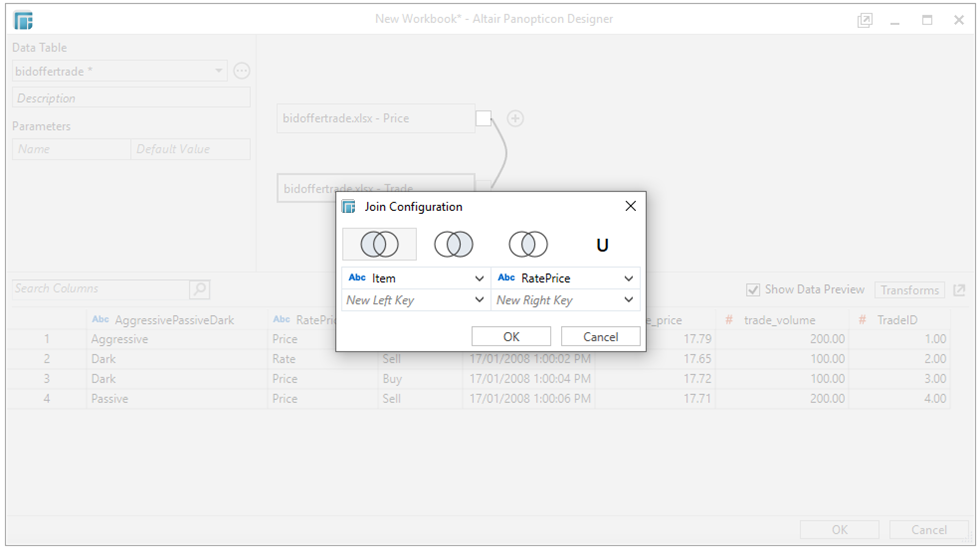Click the ellipsis icon next to data table name
This screenshot has width=979, height=550.
coord(241,71)
